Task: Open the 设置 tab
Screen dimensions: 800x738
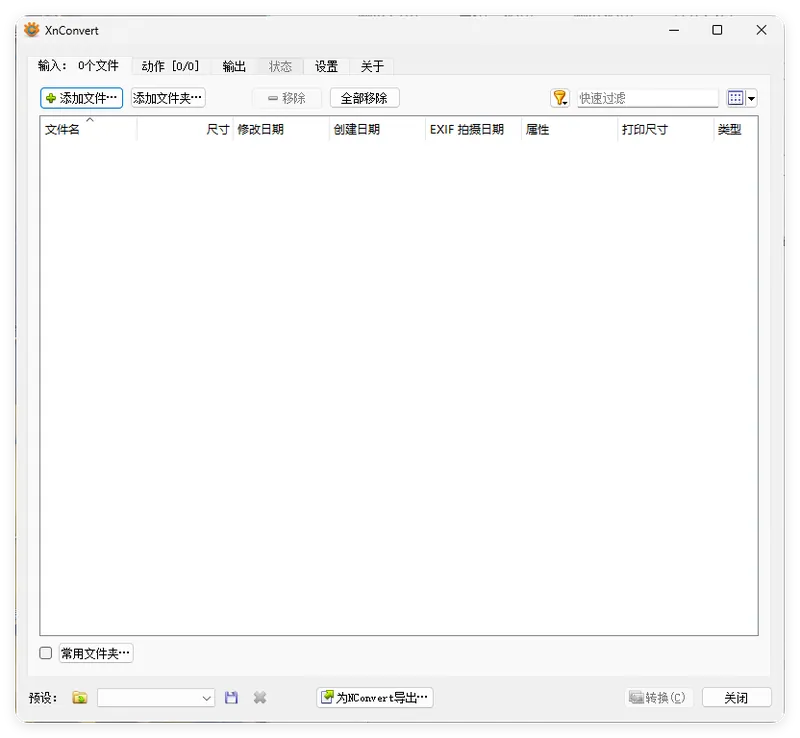Action: (327, 66)
